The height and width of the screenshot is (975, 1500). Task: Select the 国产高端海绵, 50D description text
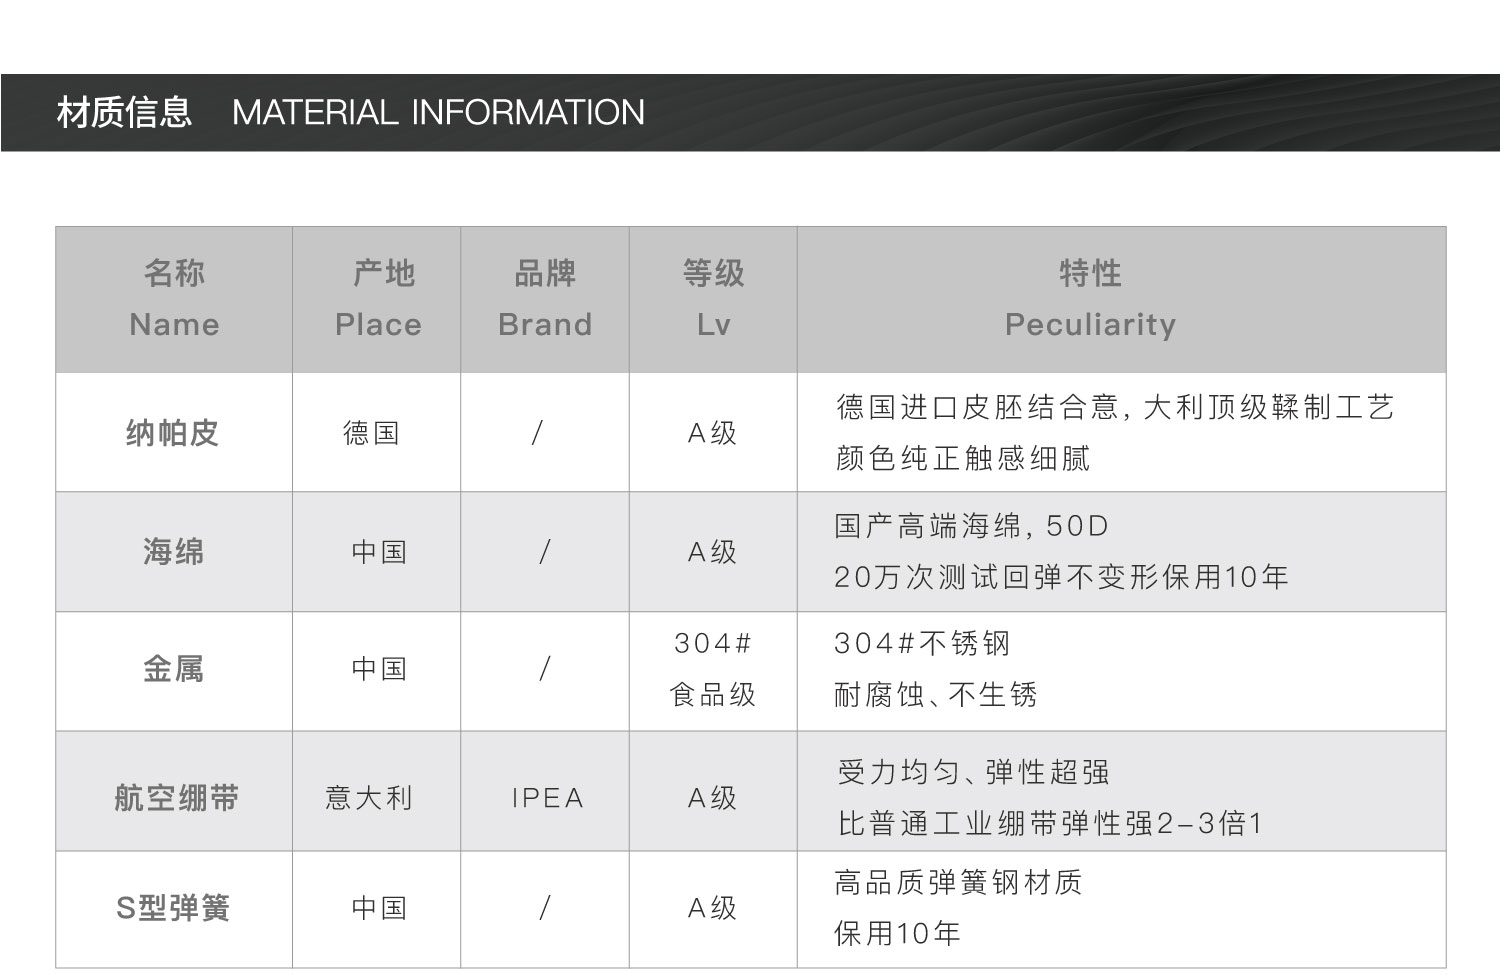click(x=971, y=526)
